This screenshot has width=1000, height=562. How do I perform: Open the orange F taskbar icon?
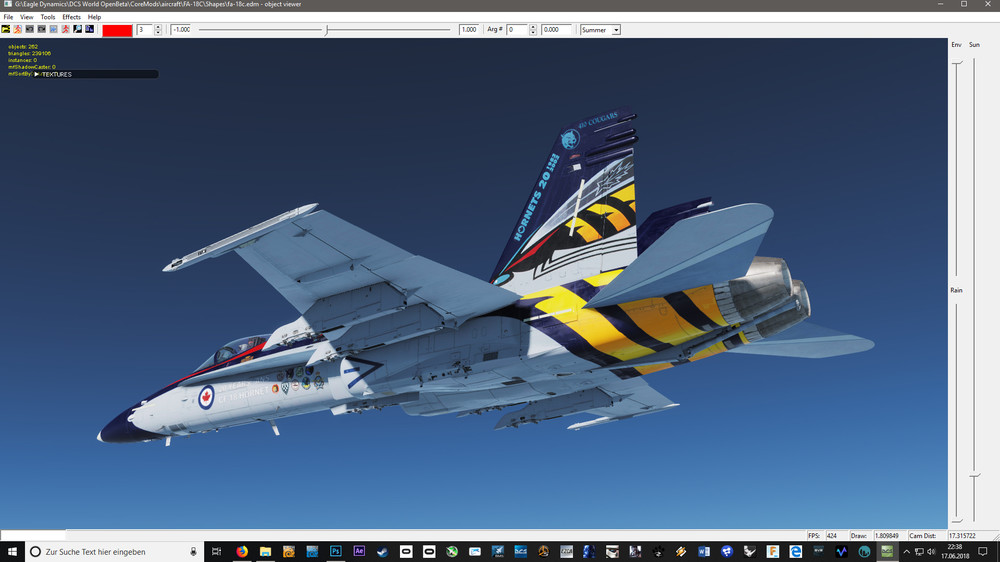click(x=773, y=552)
